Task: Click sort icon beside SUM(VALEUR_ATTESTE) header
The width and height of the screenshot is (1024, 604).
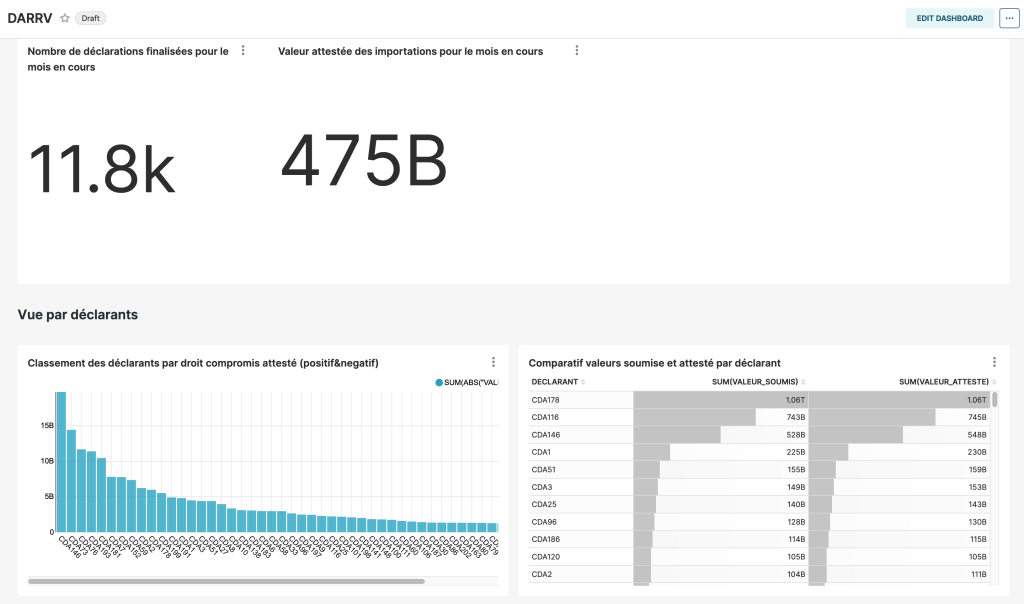Action: (994, 382)
